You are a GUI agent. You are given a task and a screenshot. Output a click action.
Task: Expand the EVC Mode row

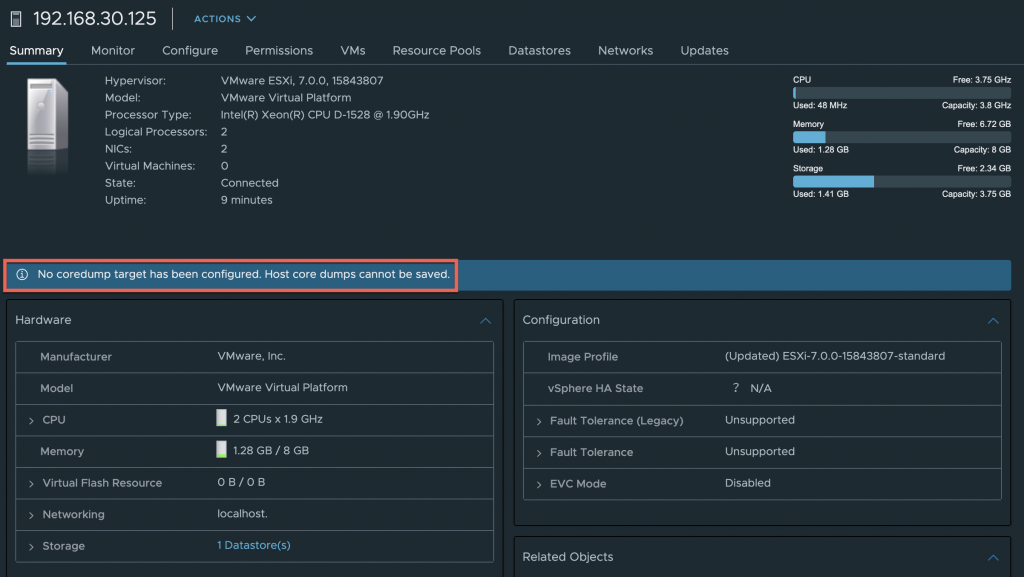pyautogui.click(x=539, y=484)
